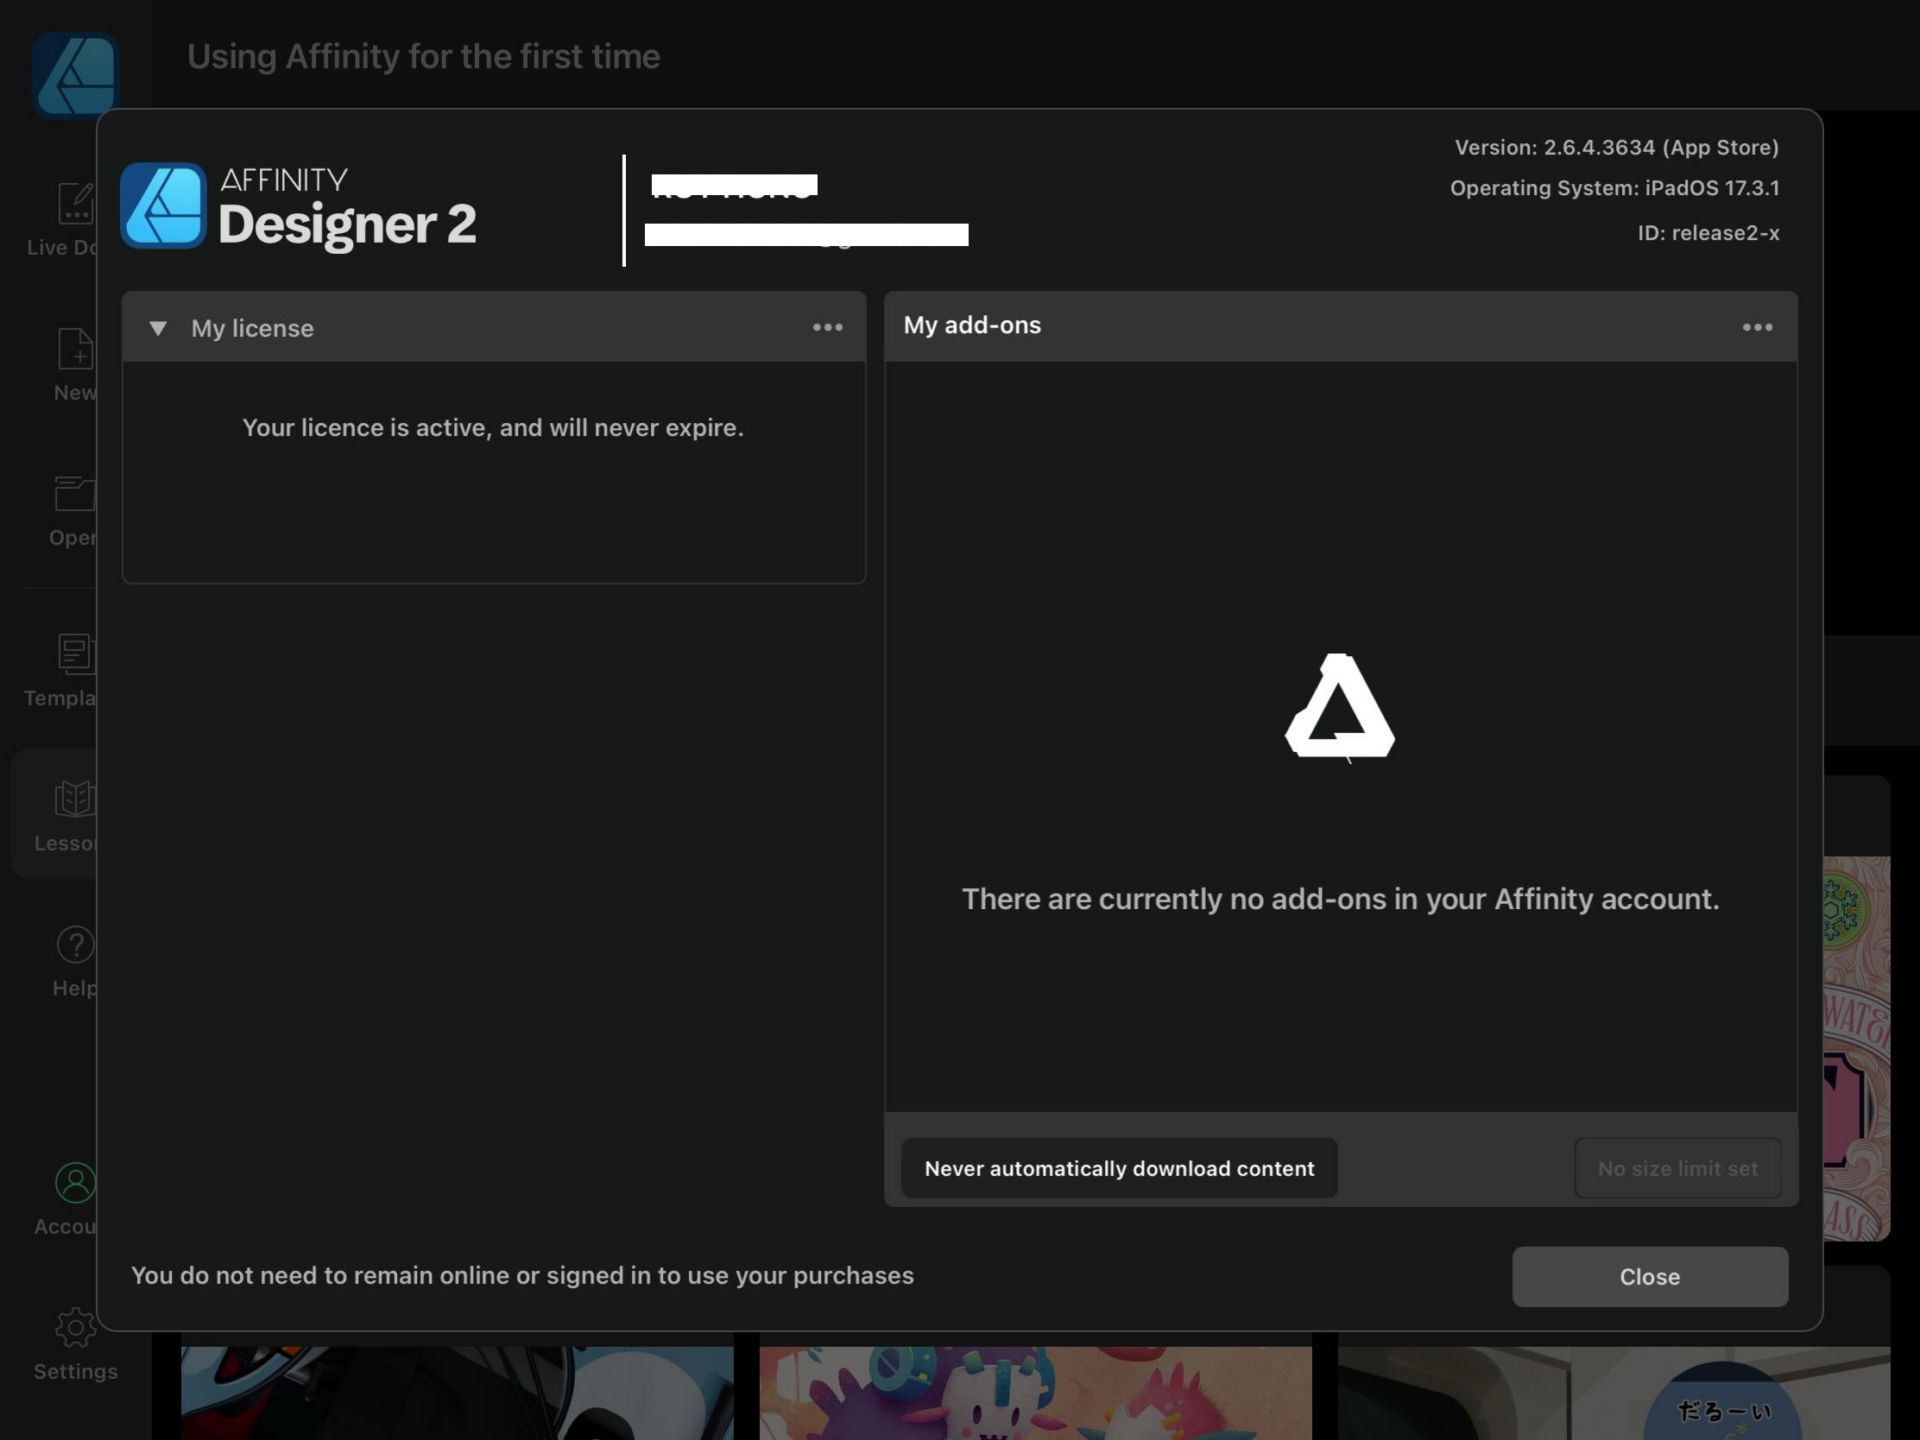Click the No size limit set field
The height and width of the screenshot is (1440, 1920).
(1677, 1168)
